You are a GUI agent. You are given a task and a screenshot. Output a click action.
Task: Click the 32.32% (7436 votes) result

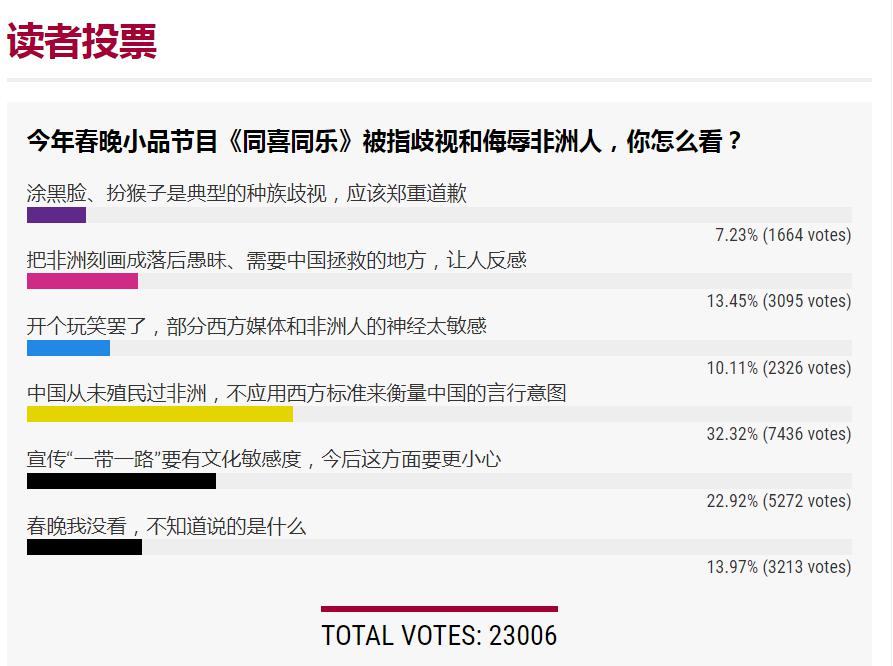click(778, 434)
